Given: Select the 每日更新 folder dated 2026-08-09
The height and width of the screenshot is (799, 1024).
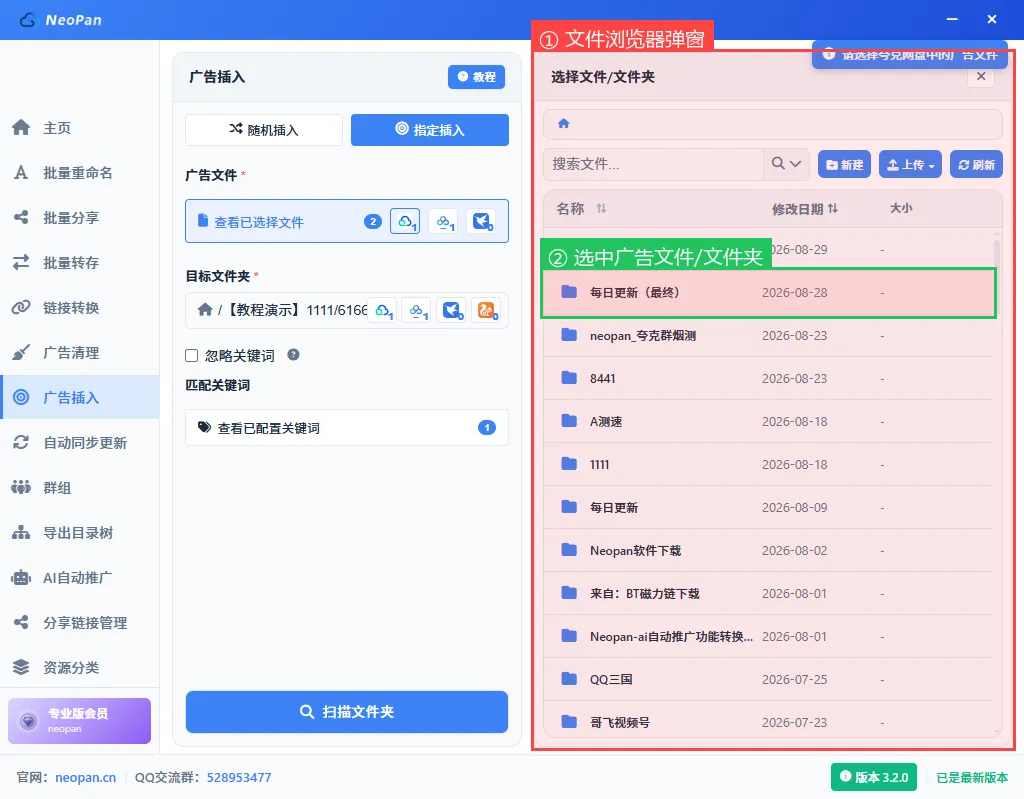Looking at the screenshot, I should coord(768,508).
